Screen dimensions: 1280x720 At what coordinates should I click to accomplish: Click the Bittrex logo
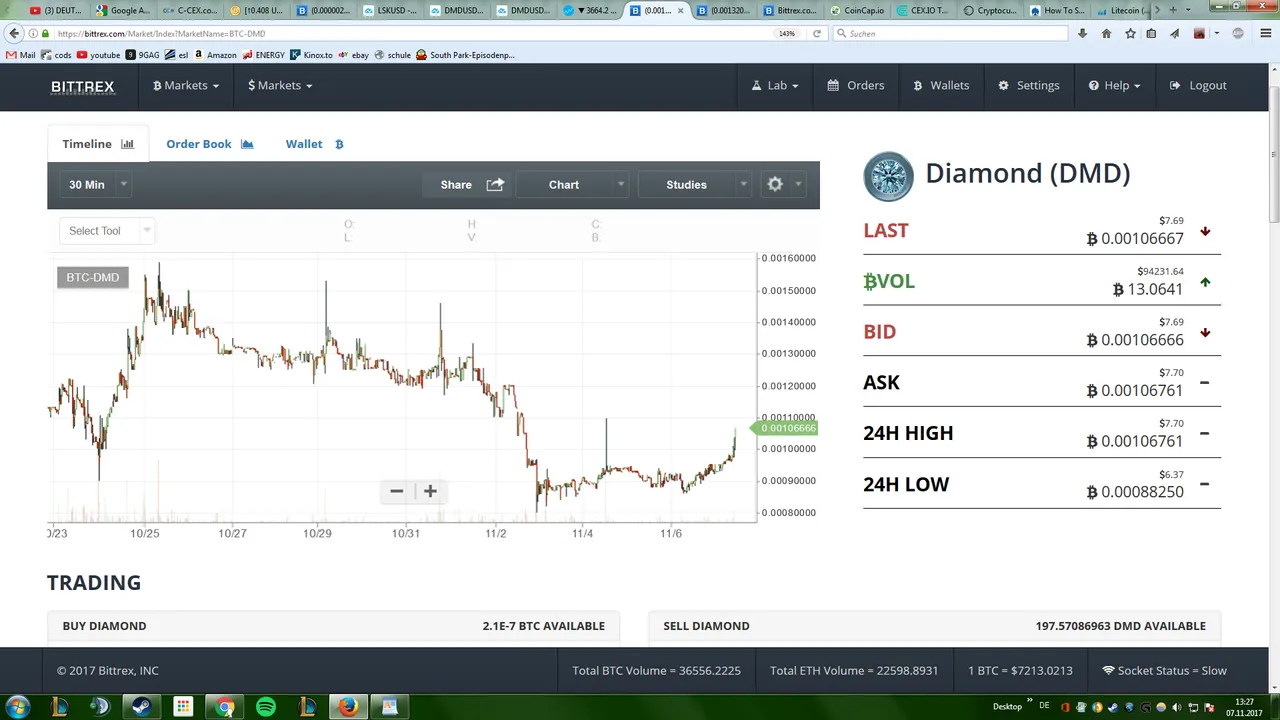pyautogui.click(x=83, y=86)
